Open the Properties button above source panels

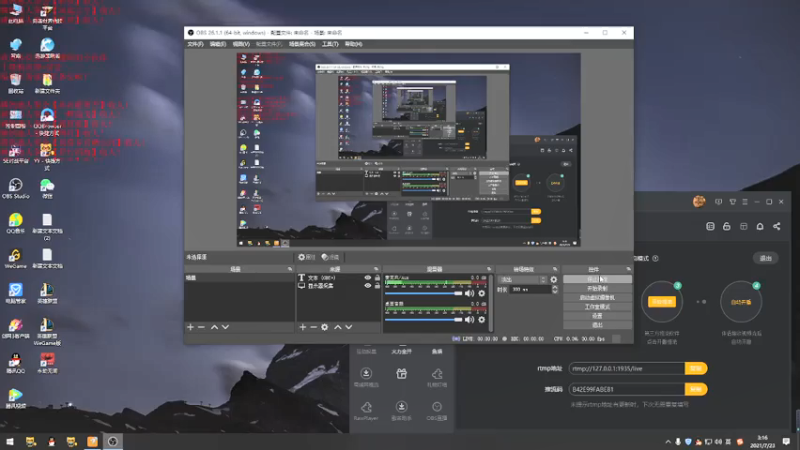[x=307, y=257]
